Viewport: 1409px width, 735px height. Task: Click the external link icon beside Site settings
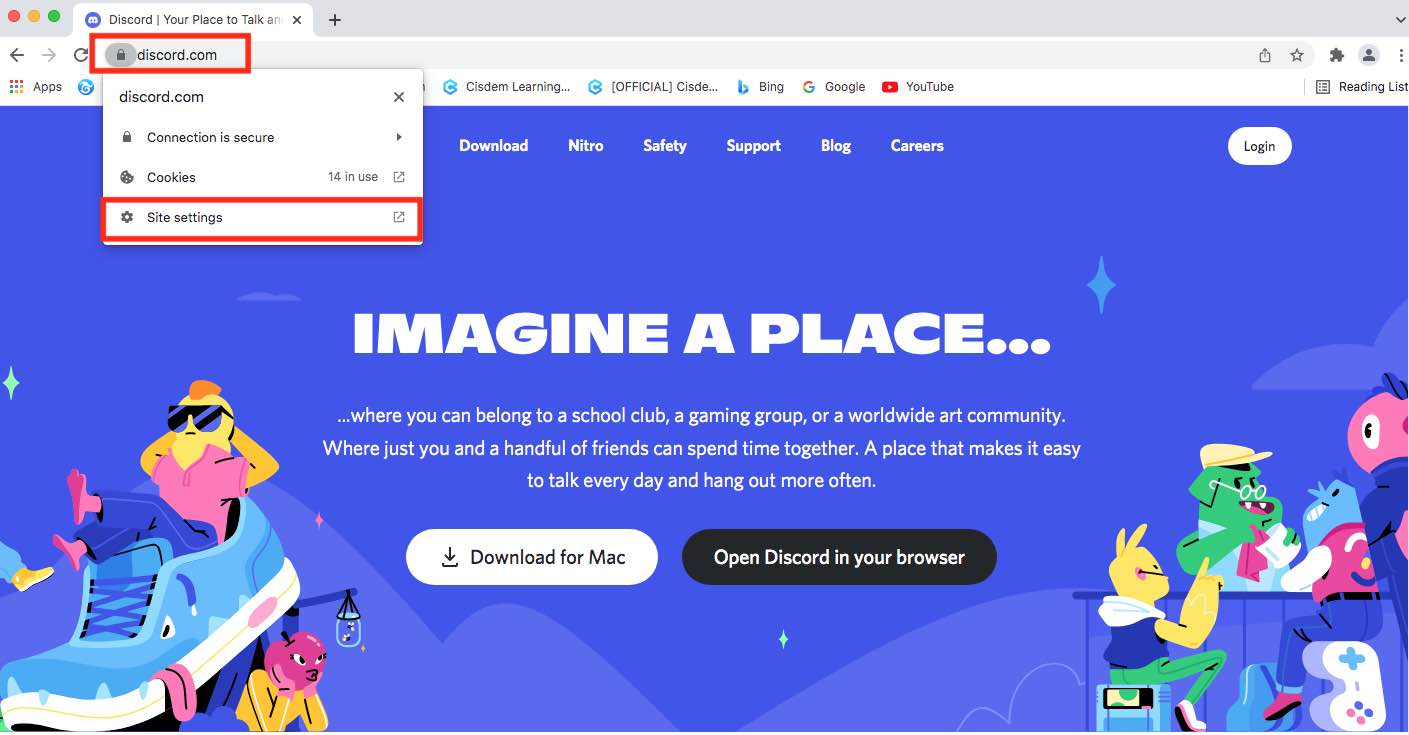[399, 217]
